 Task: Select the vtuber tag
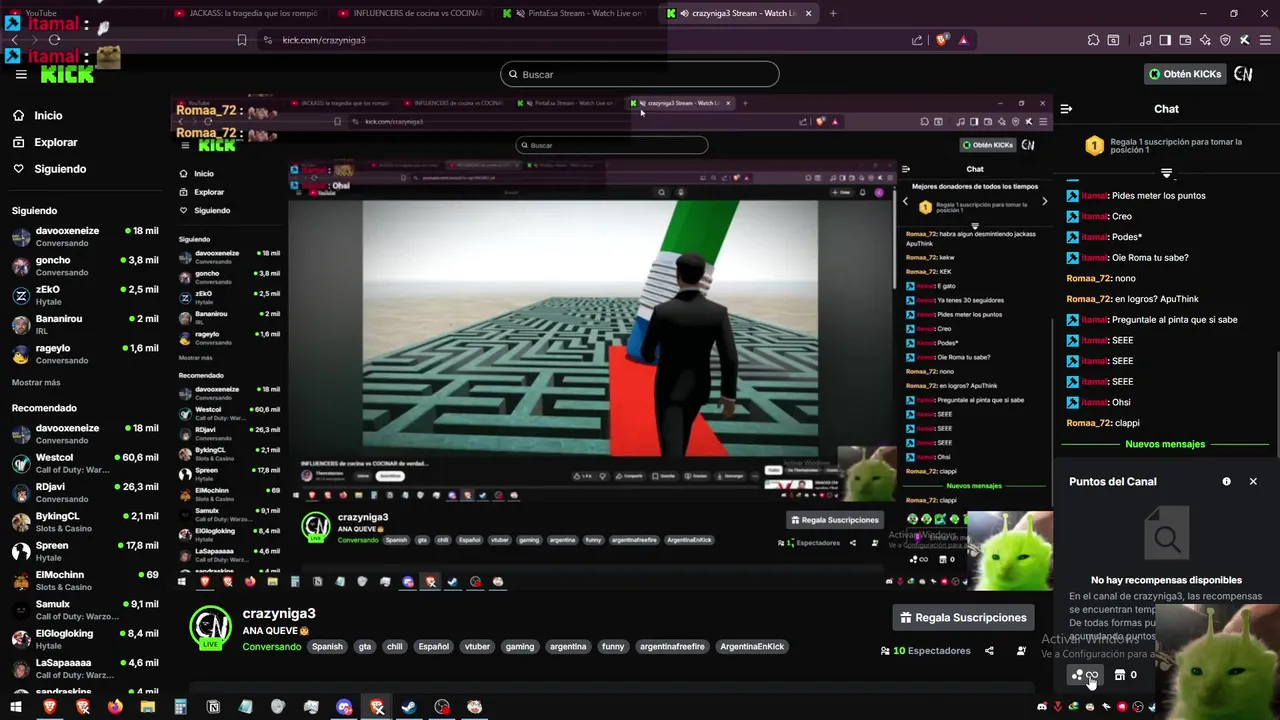(477, 647)
